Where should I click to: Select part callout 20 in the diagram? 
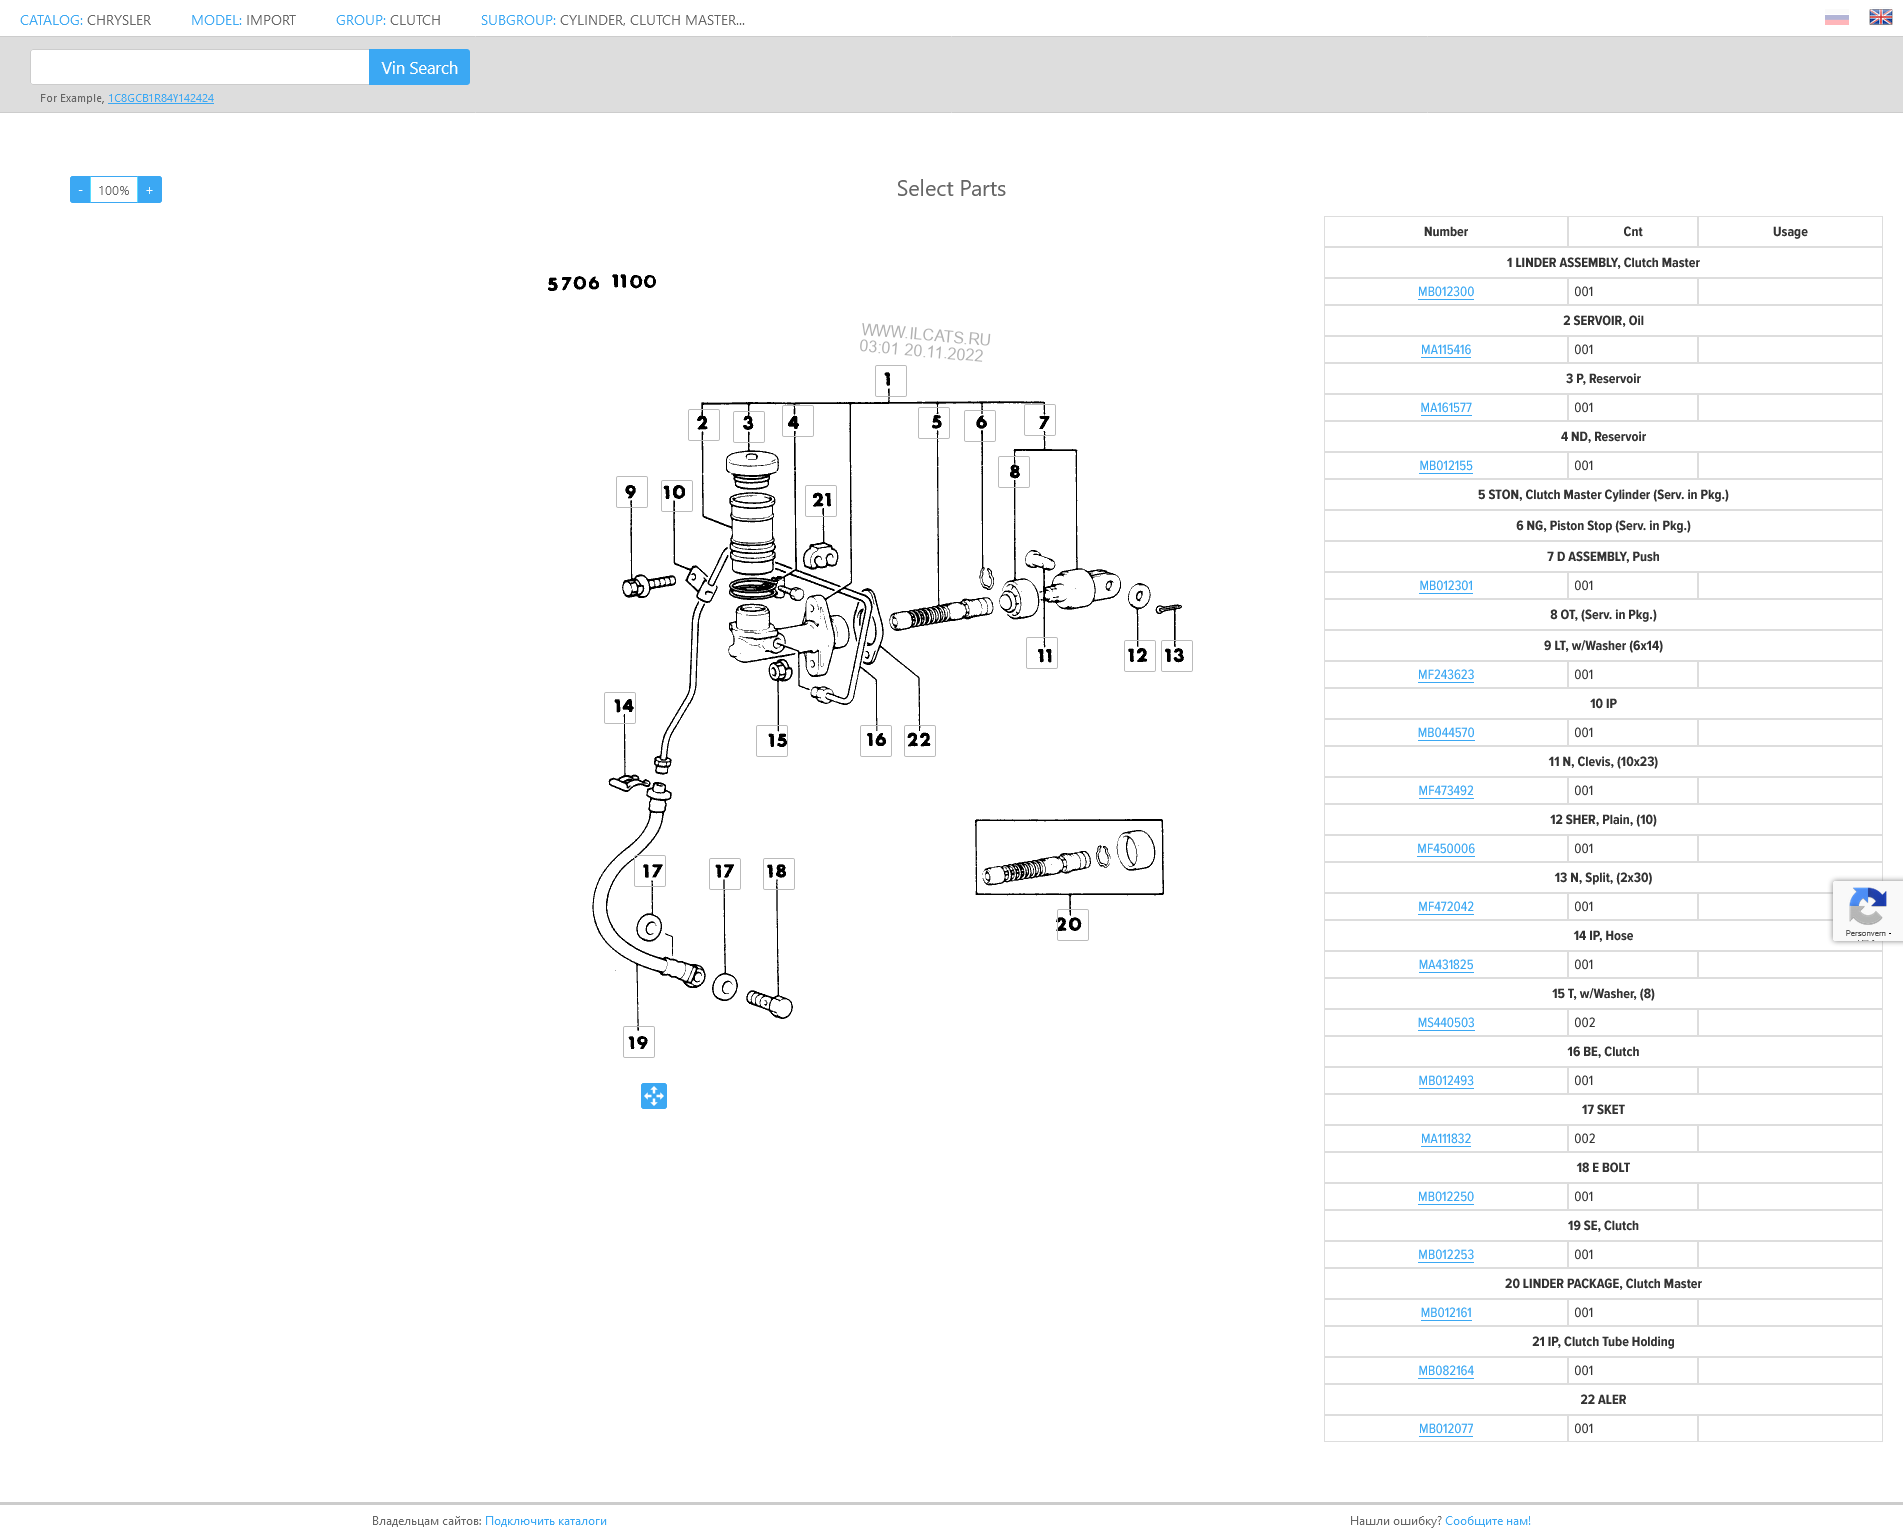tap(1070, 924)
